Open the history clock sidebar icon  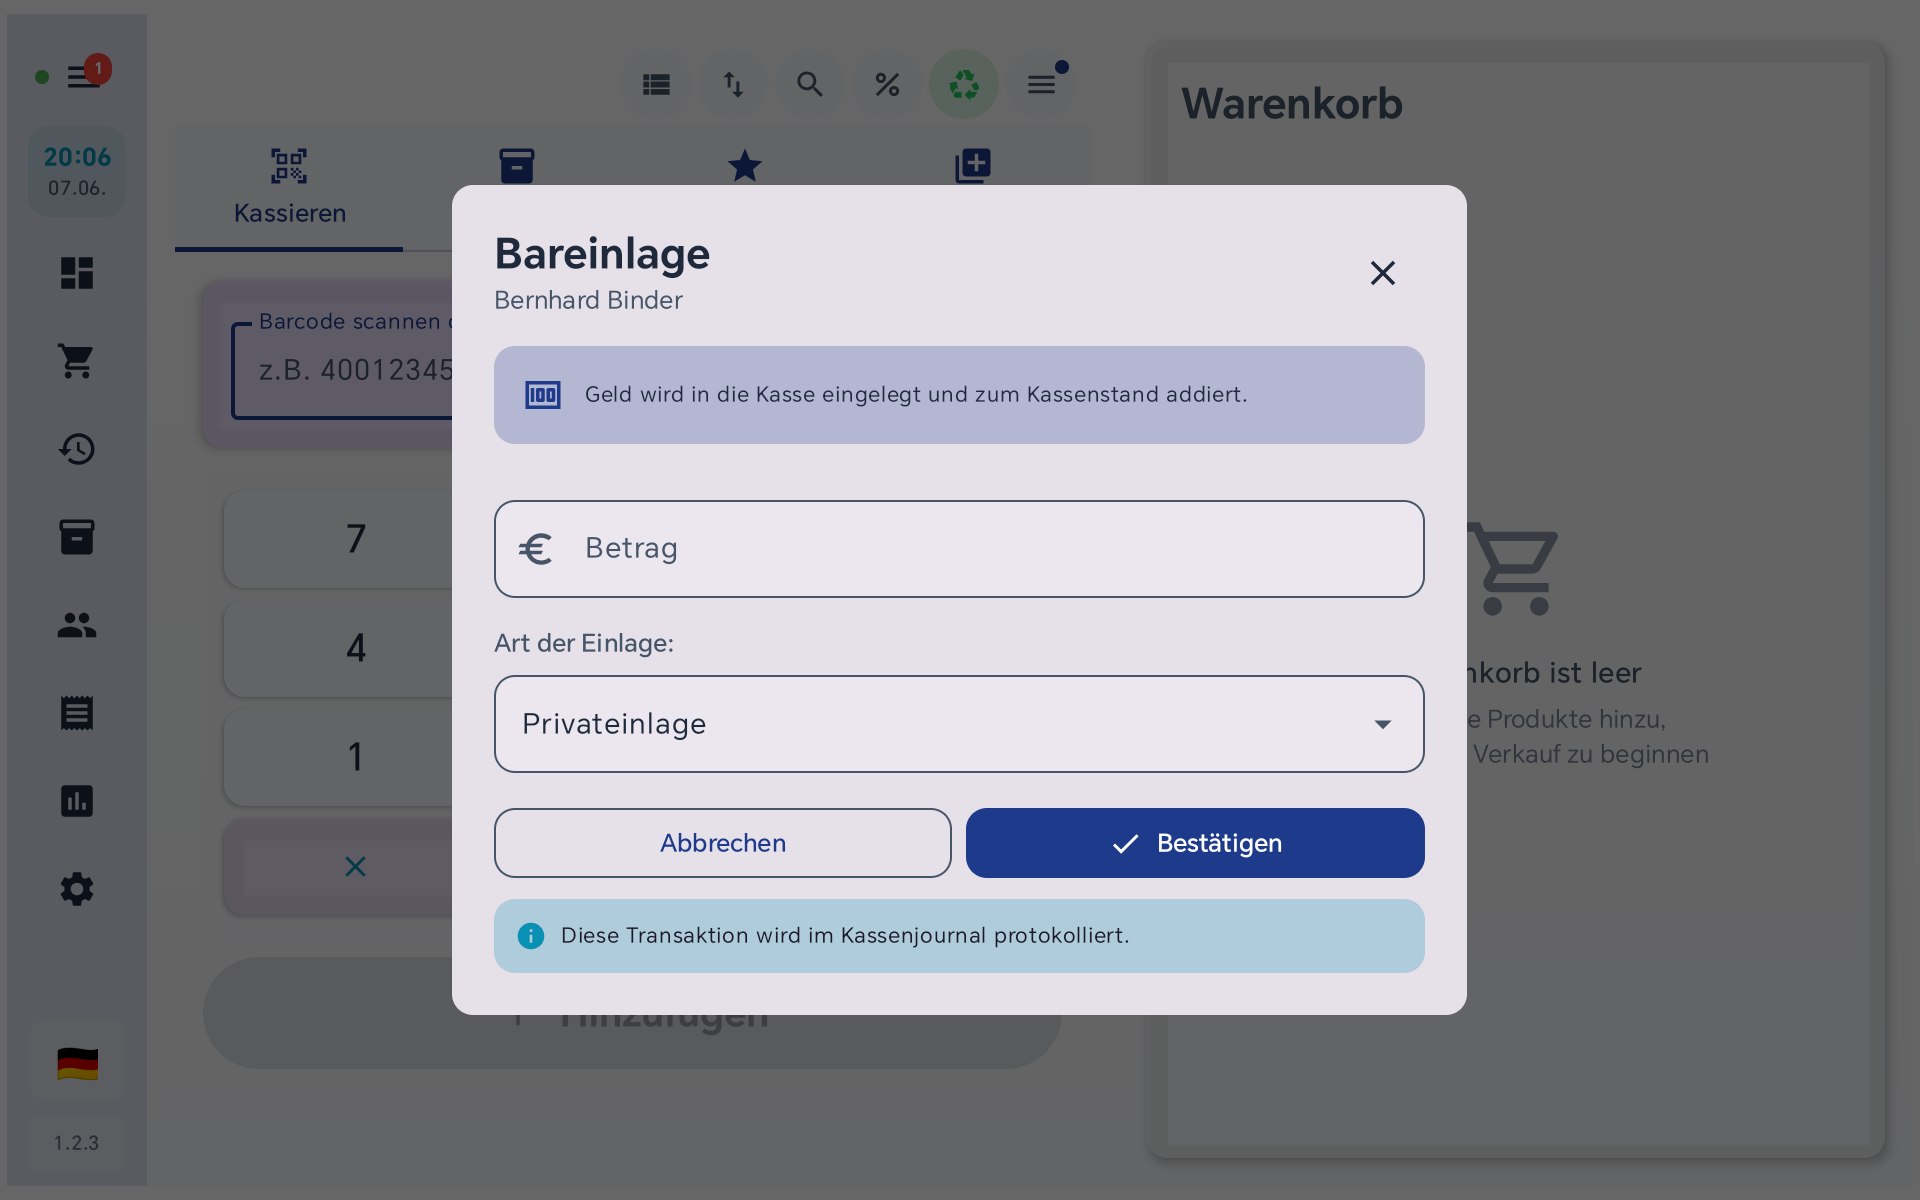(x=77, y=449)
